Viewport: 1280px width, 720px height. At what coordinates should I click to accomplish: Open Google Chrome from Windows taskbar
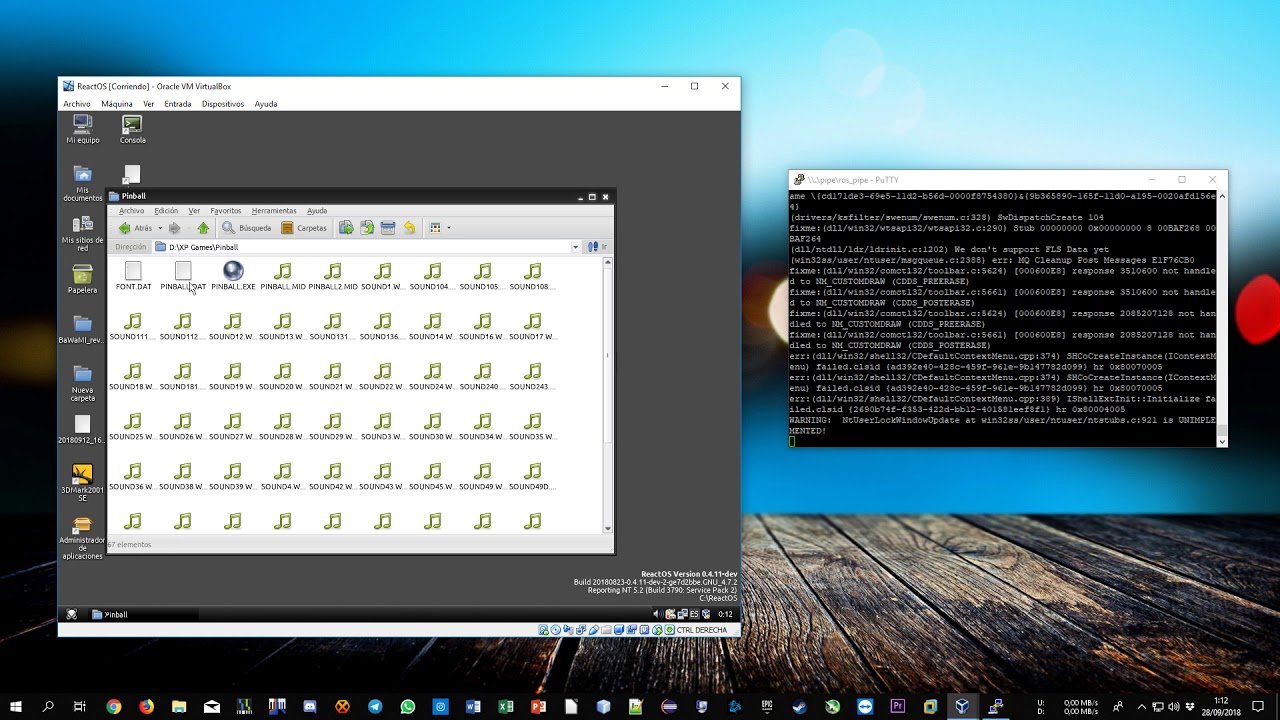click(114, 707)
